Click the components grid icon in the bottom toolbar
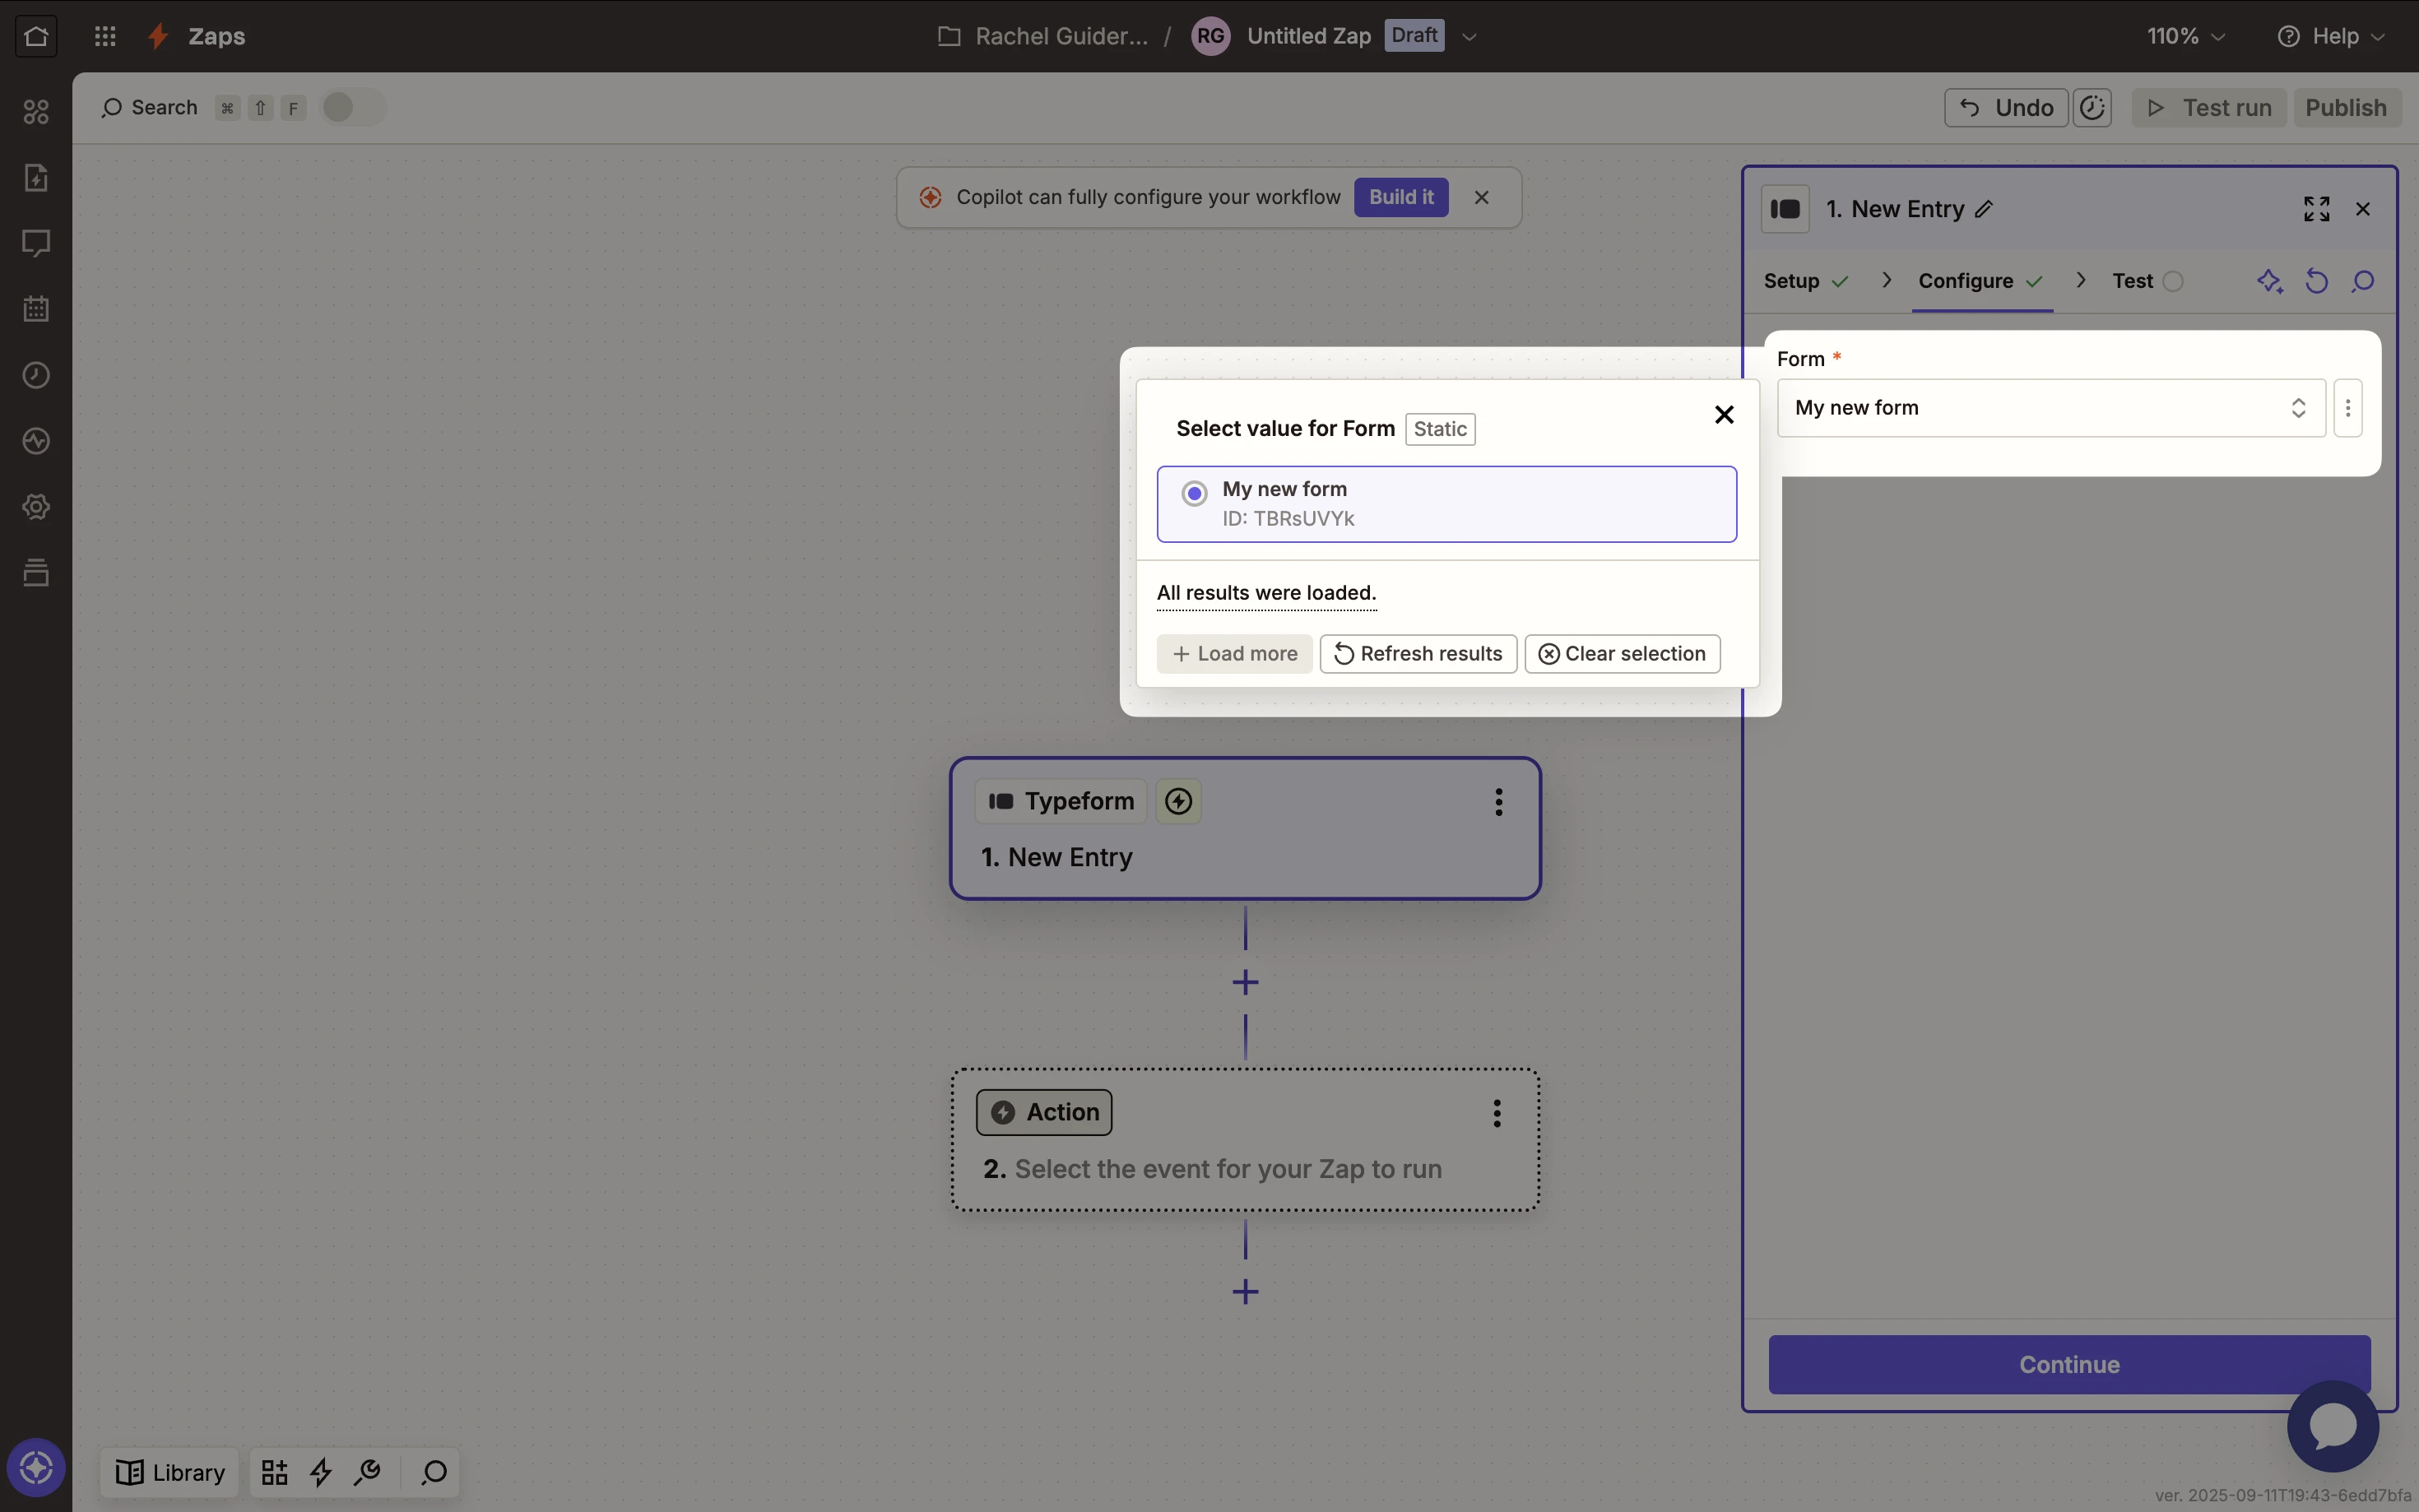Screen dimensions: 2419x1512 (274, 1473)
